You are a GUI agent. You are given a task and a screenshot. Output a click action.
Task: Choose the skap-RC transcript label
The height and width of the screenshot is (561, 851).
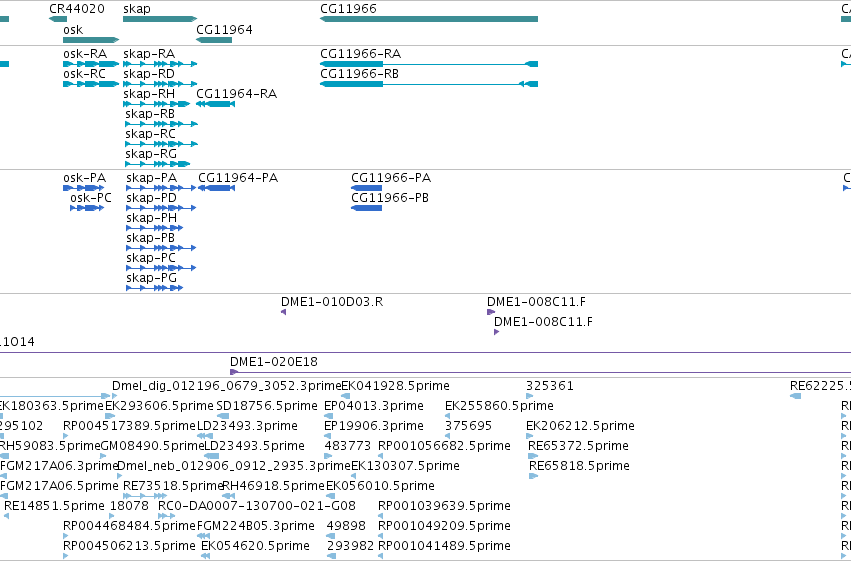(150, 133)
